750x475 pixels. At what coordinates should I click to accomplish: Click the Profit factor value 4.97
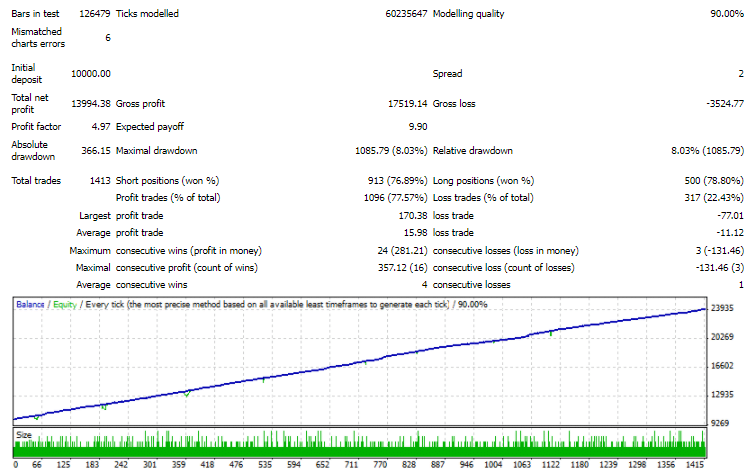click(x=99, y=127)
